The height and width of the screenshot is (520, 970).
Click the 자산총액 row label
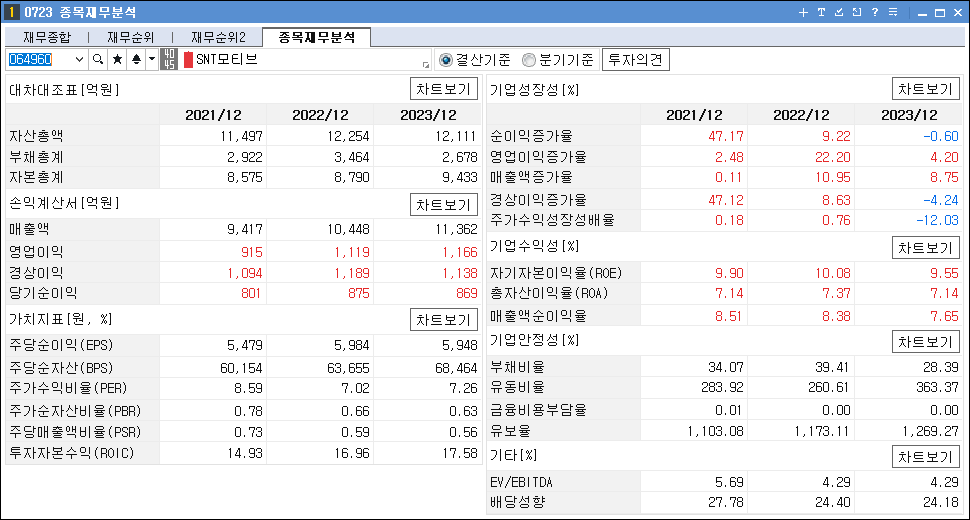(36, 136)
